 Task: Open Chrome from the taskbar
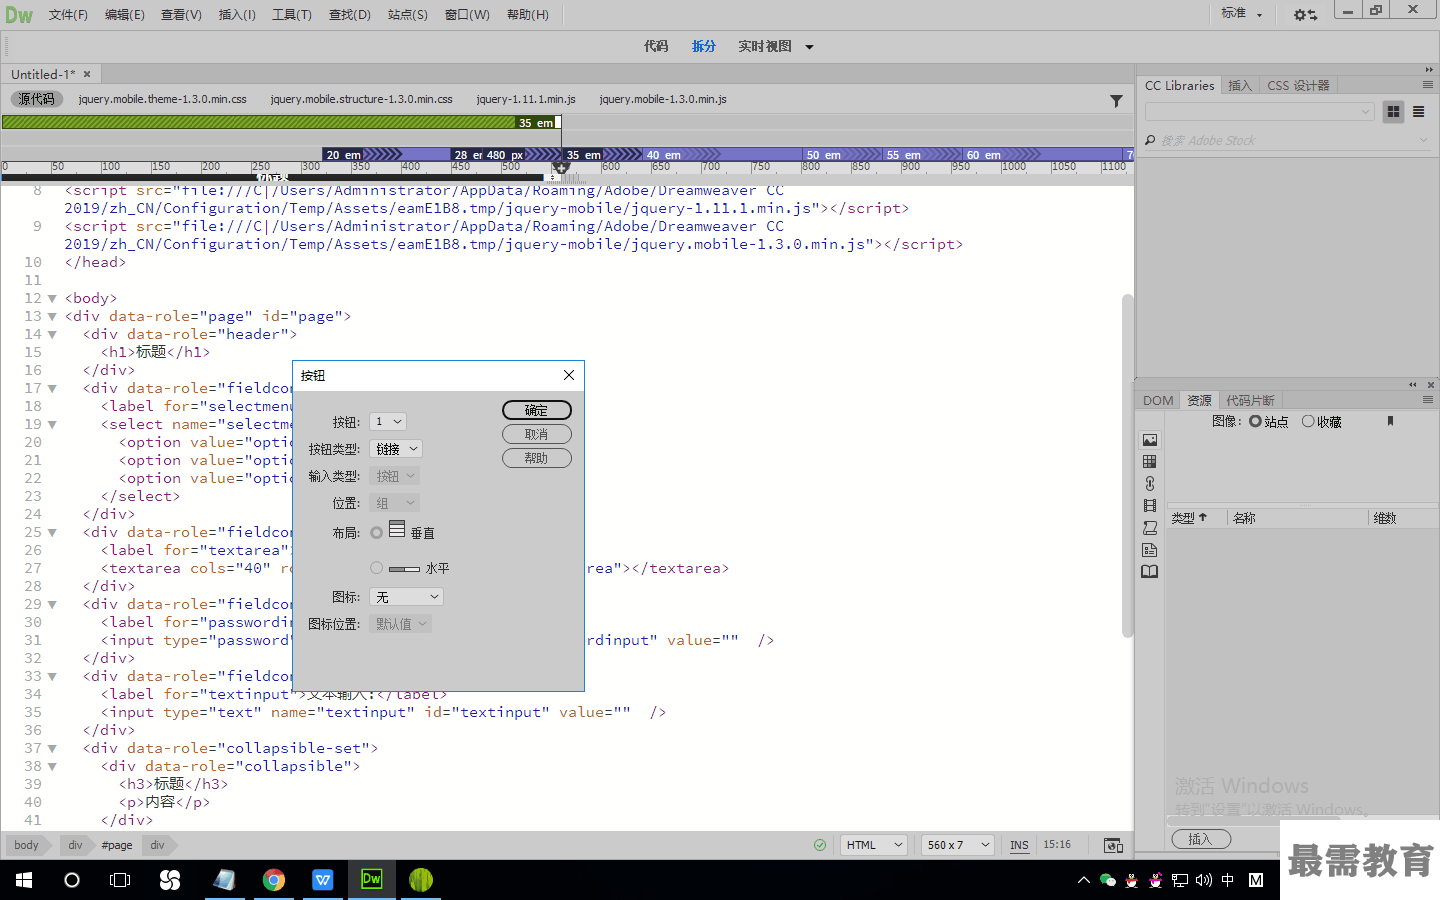(273, 880)
